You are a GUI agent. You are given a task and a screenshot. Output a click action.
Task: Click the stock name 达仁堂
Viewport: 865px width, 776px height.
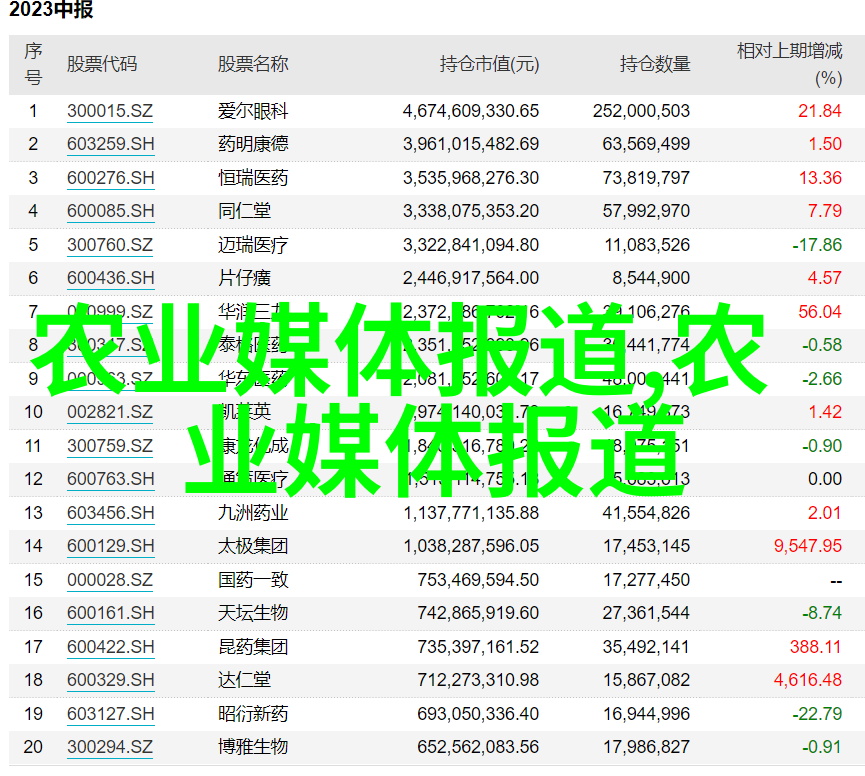[244, 679]
